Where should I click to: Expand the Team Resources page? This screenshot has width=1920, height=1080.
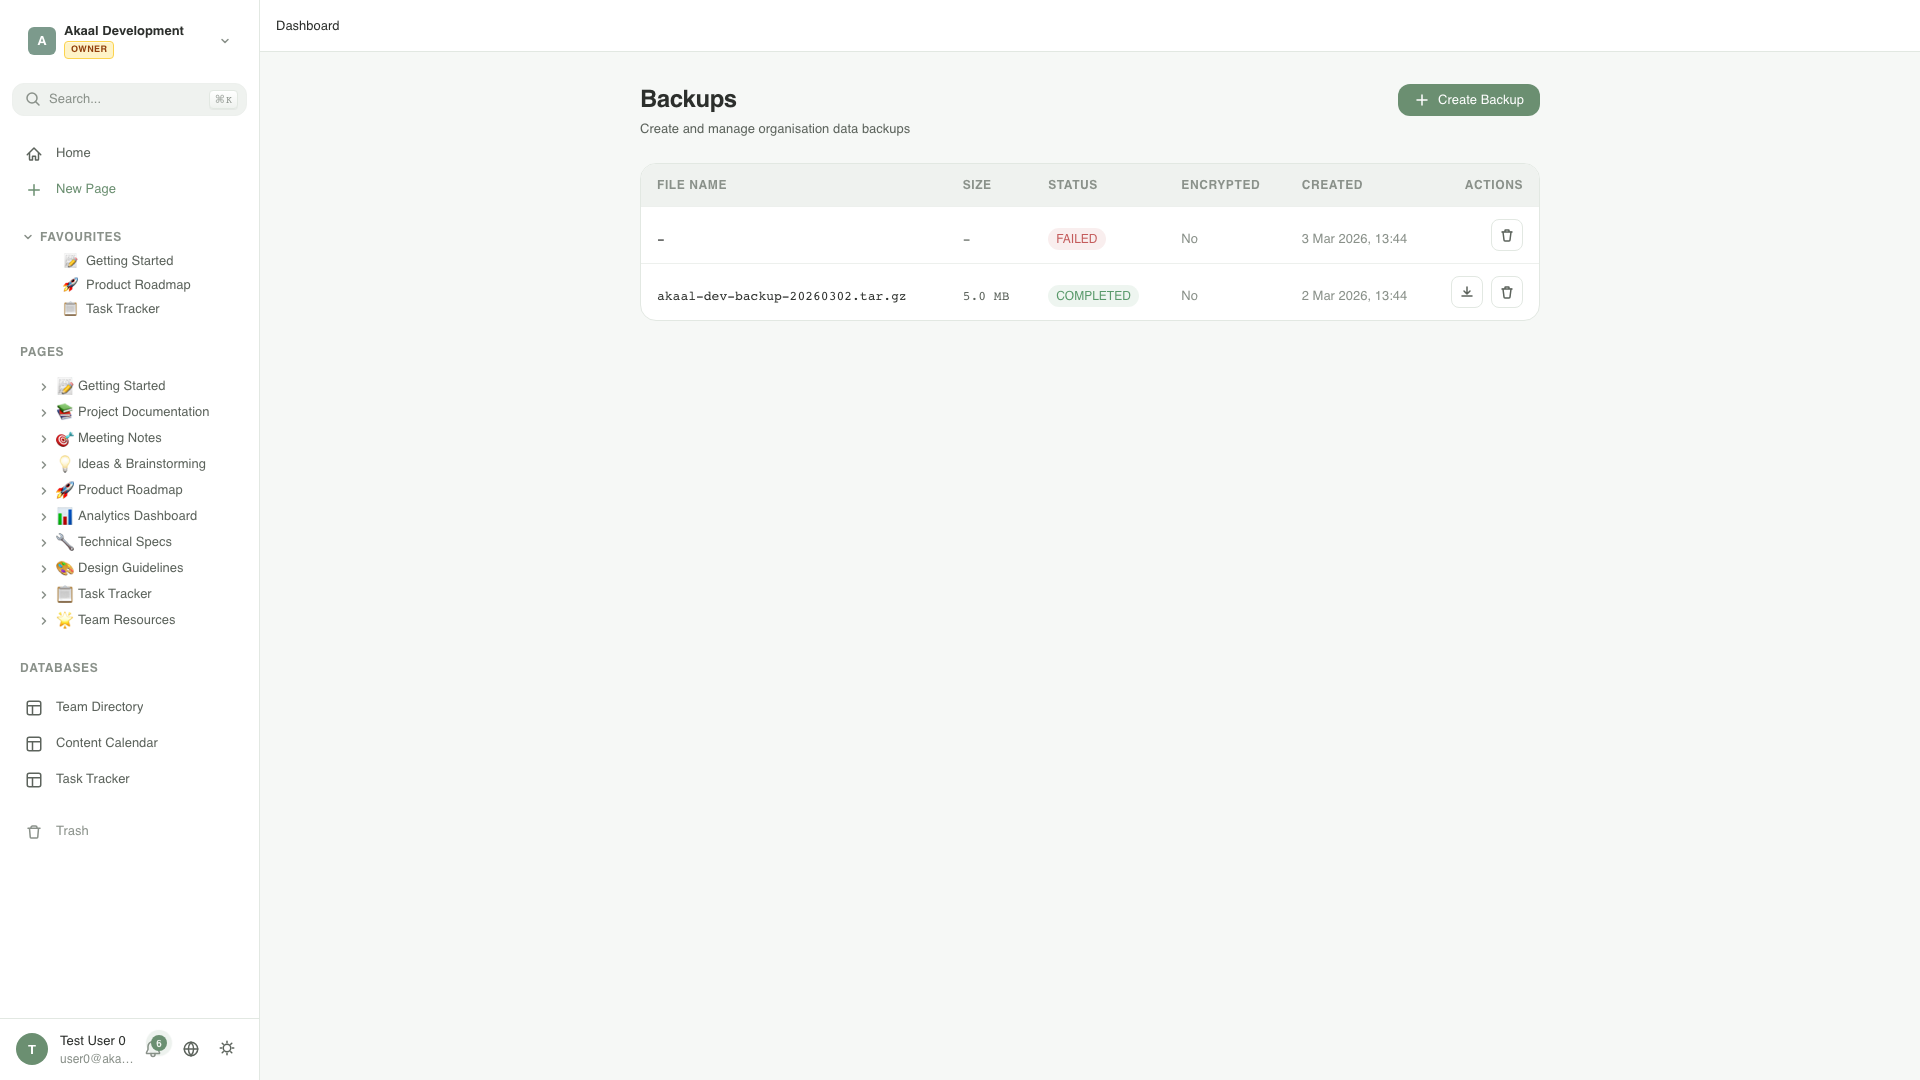(44, 621)
